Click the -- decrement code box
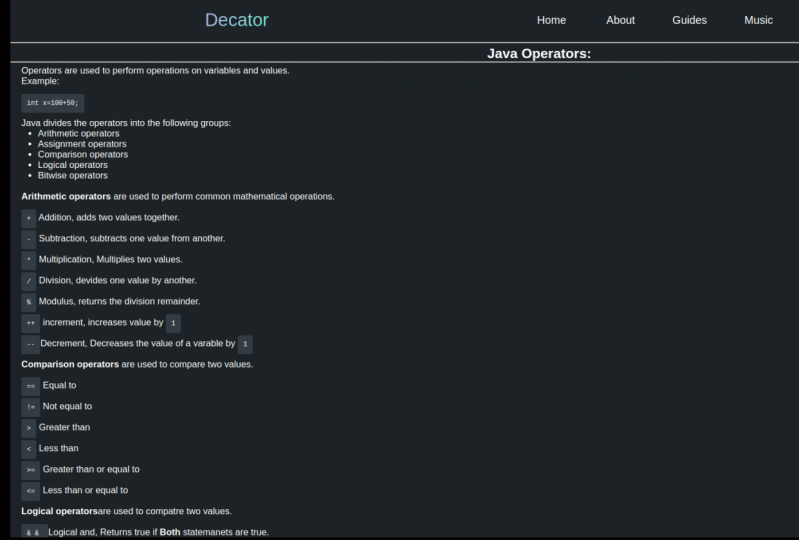This screenshot has height=540, width=799. click(x=31, y=344)
